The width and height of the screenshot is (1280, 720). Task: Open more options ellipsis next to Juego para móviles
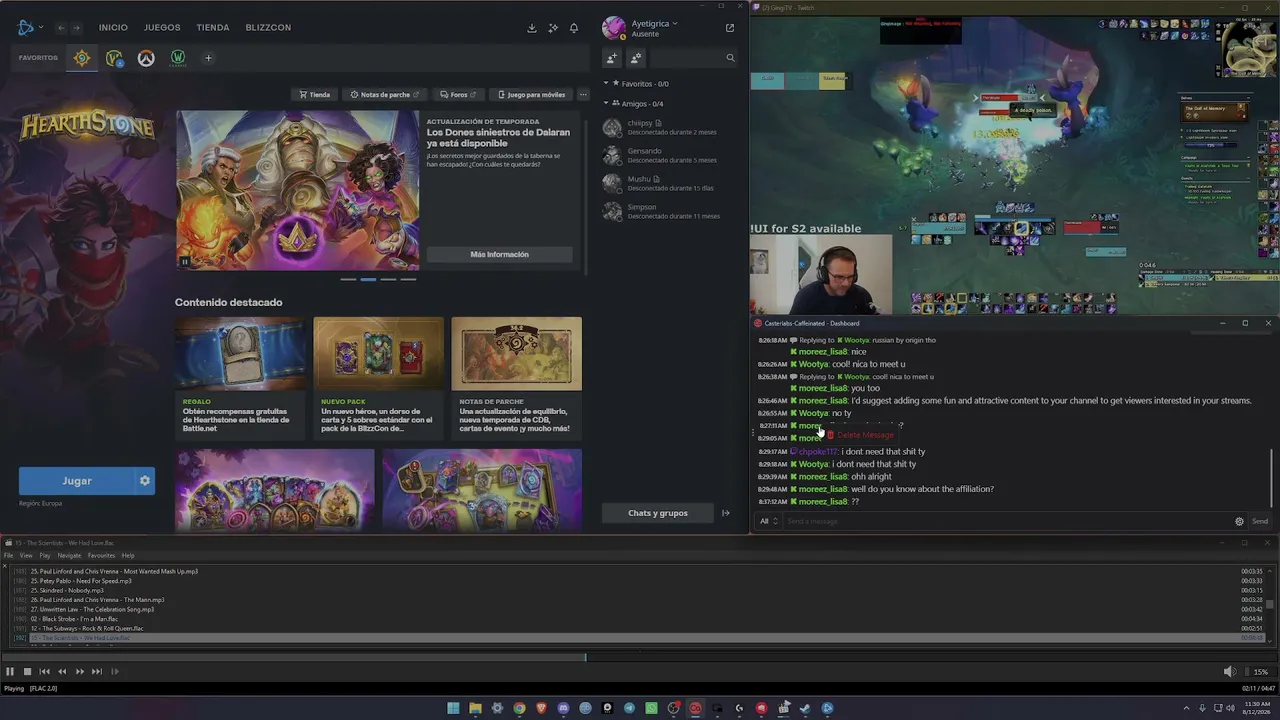583,95
